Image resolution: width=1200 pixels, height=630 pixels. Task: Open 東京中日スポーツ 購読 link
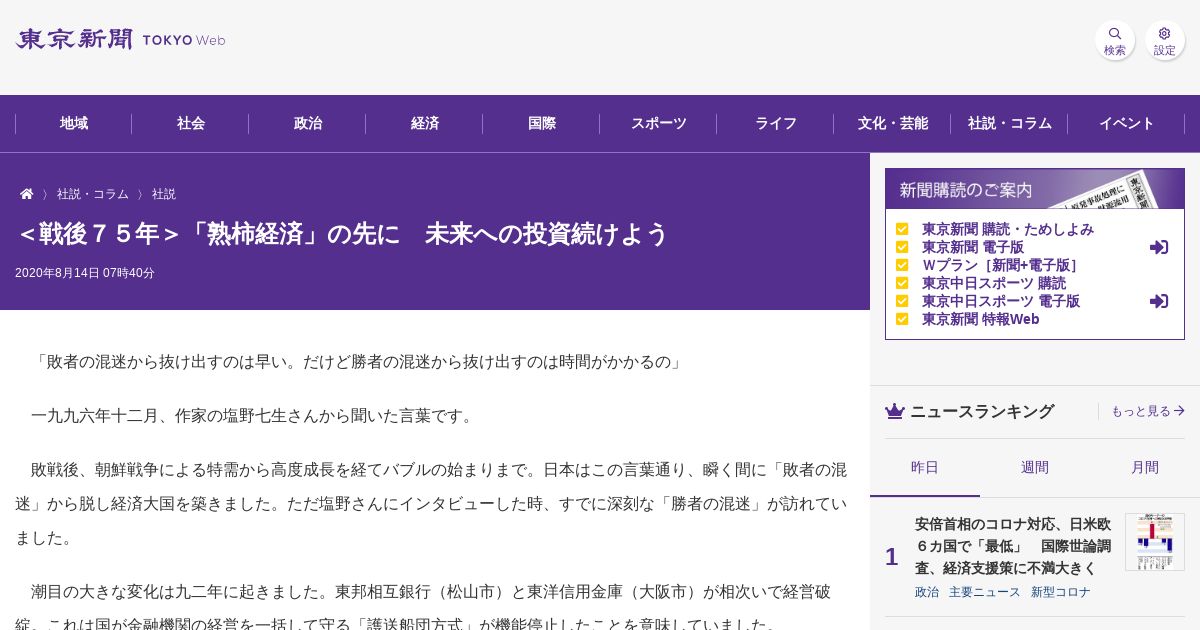coord(994,283)
